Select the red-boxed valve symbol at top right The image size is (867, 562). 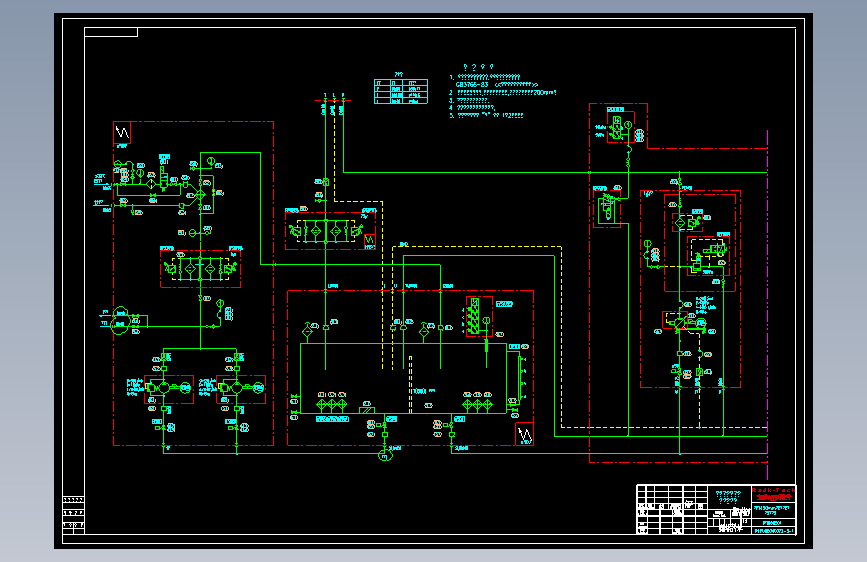tap(620, 127)
